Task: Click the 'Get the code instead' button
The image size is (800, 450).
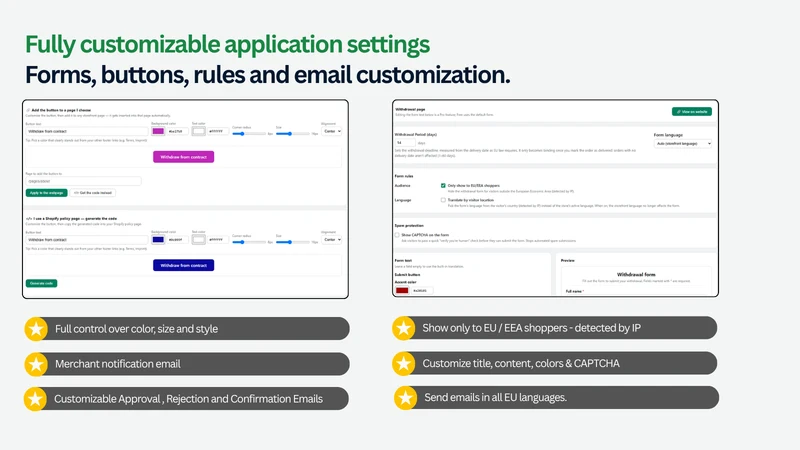Action: click(93, 193)
